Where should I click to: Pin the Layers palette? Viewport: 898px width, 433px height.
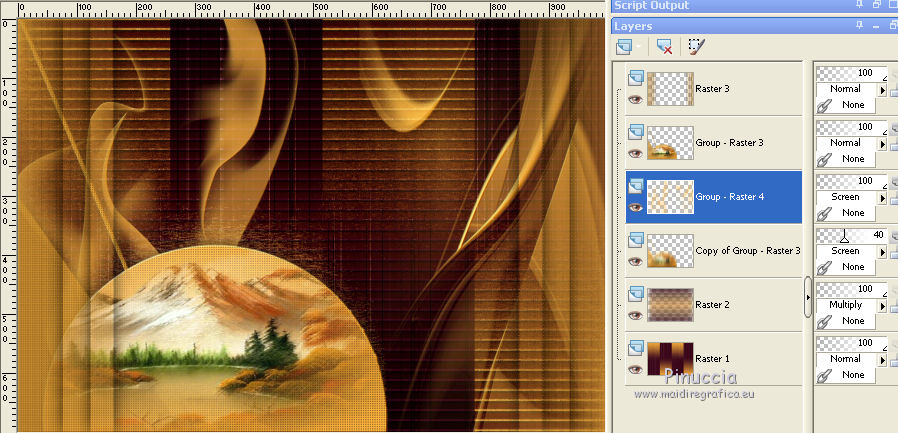click(860, 26)
